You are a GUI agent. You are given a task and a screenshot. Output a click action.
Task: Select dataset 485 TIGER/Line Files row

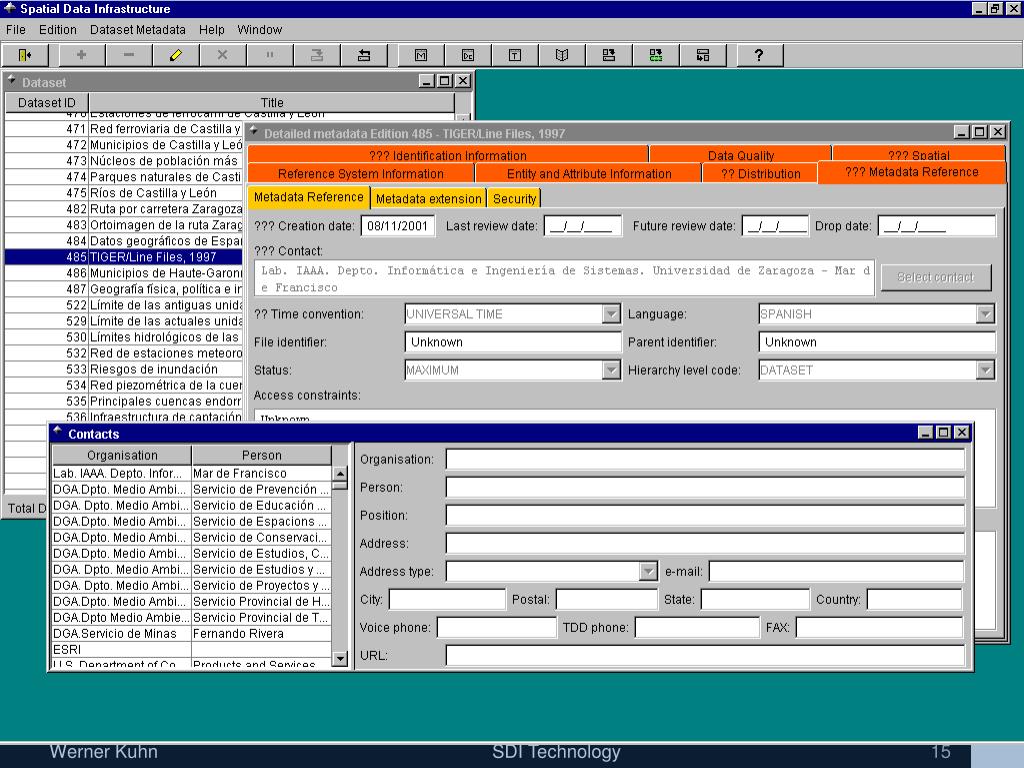click(x=123, y=257)
